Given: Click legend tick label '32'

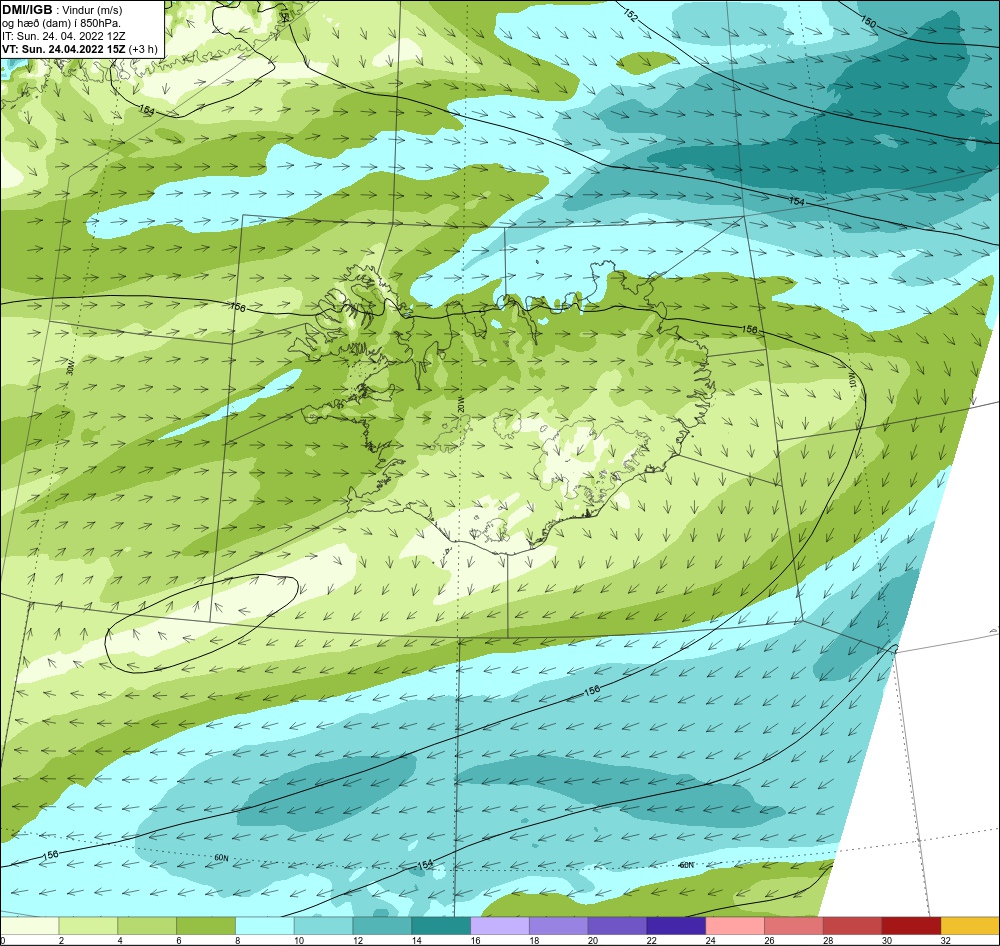Looking at the screenshot, I should (x=946, y=940).
